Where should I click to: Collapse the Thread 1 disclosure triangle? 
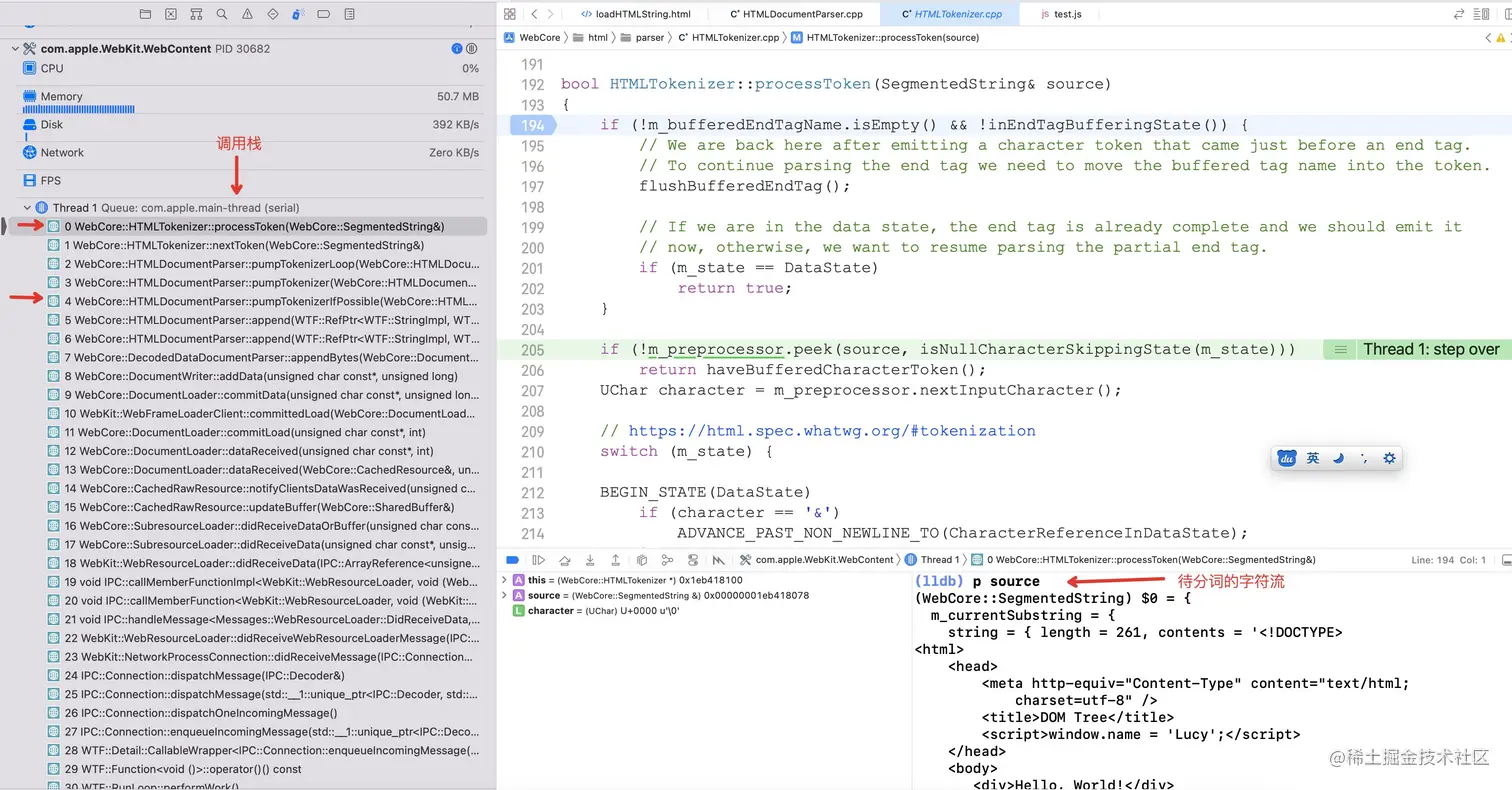tap(27, 207)
